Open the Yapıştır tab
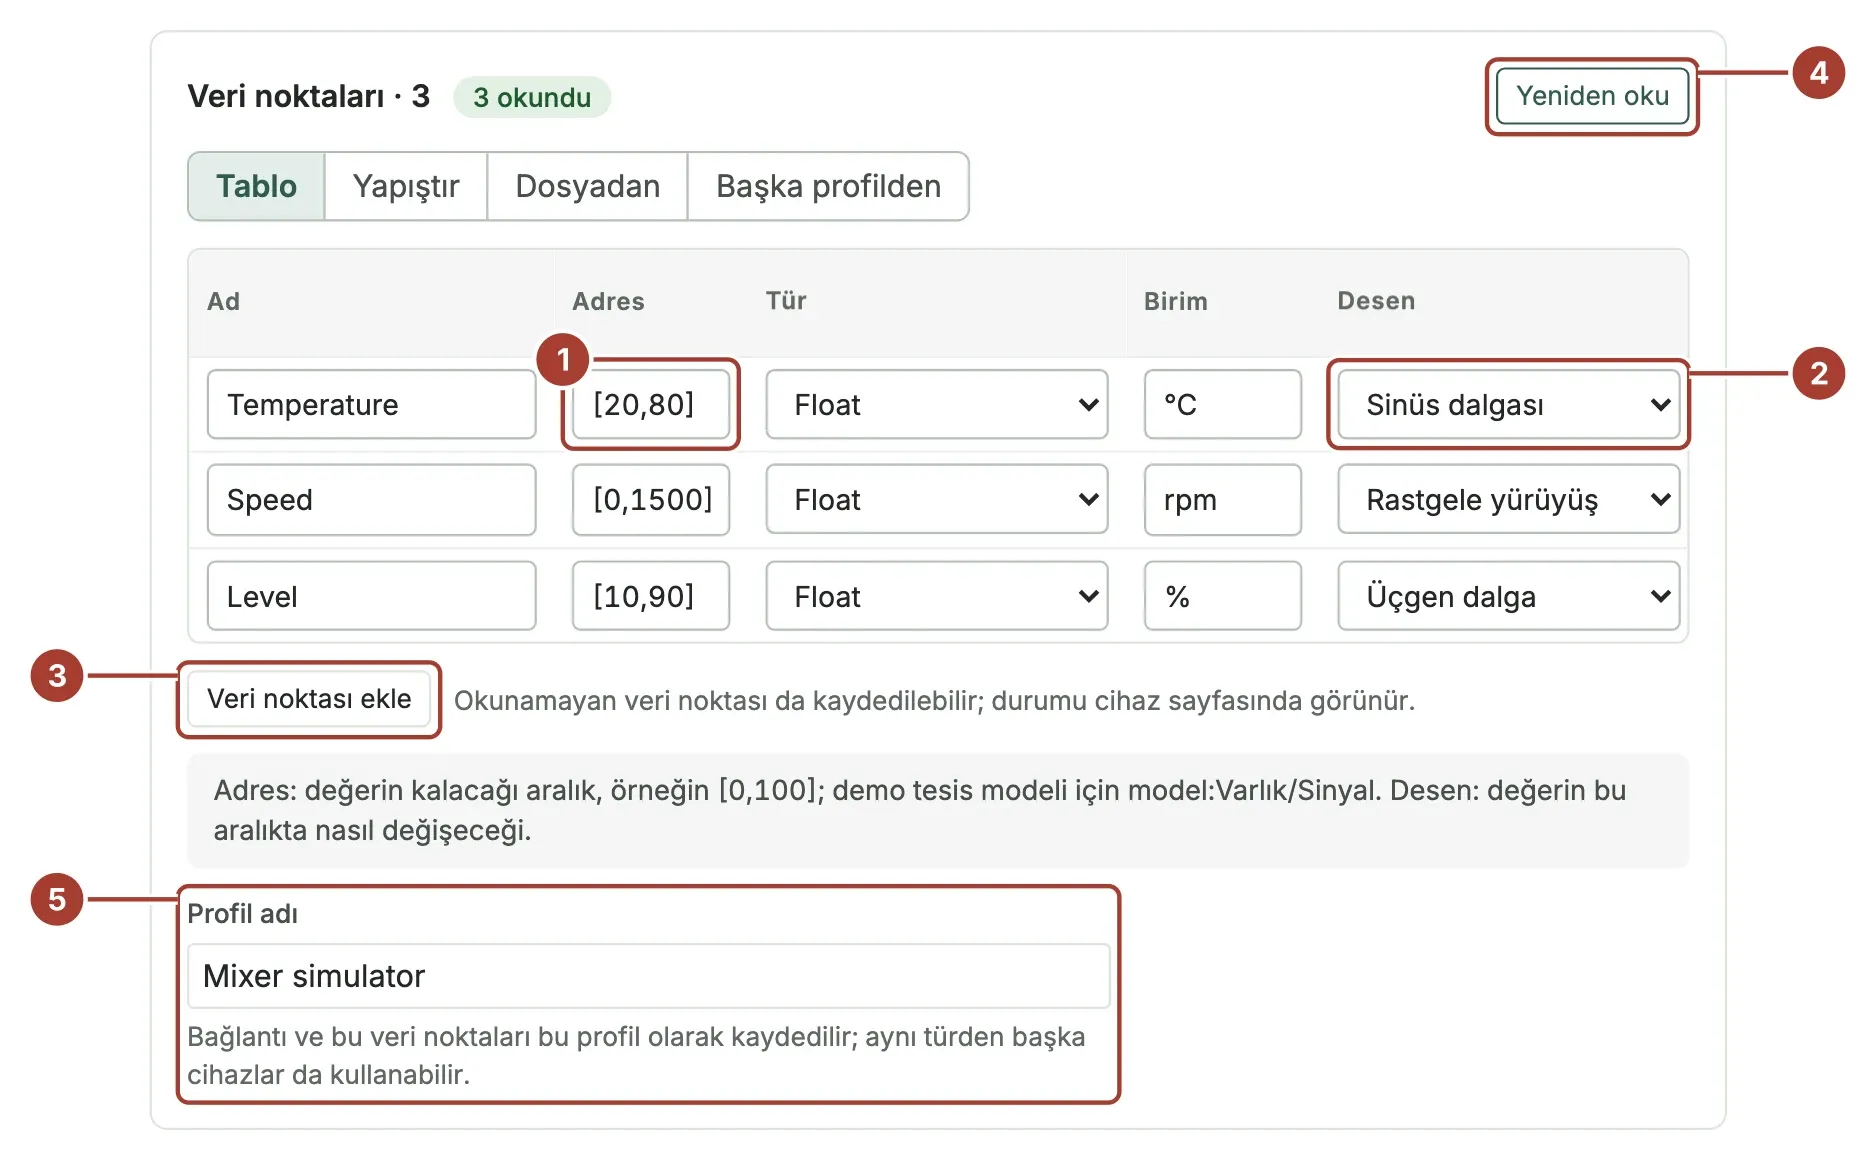Image resolution: width=1876 pixels, height=1162 pixels. pos(406,186)
